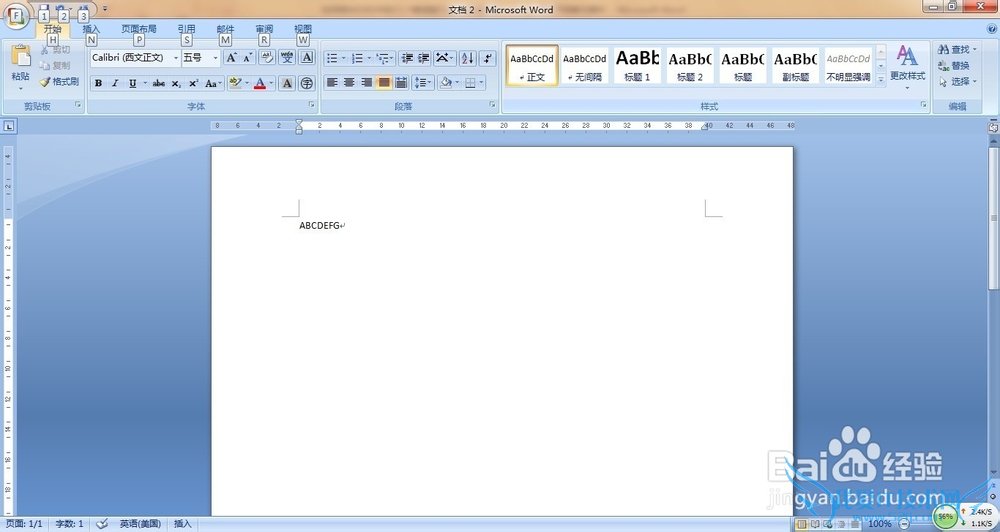Open the borders dropdown arrow
This screenshot has height=532, width=1000.
coord(482,83)
